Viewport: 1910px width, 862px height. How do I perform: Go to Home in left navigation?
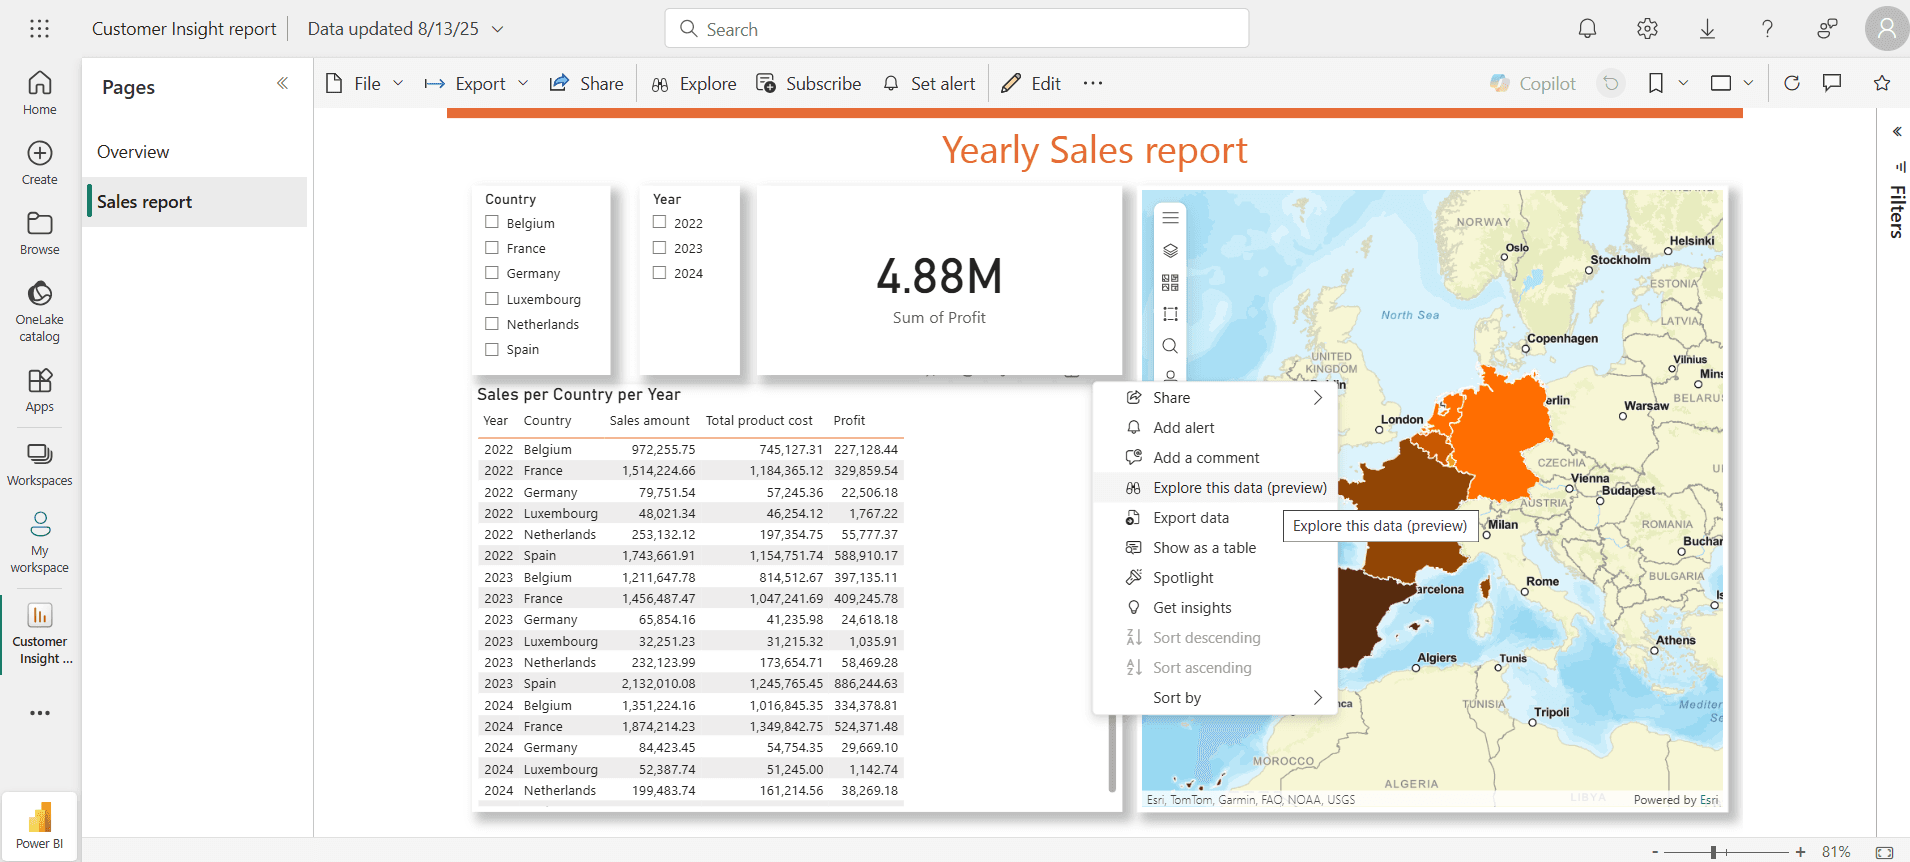click(x=40, y=93)
